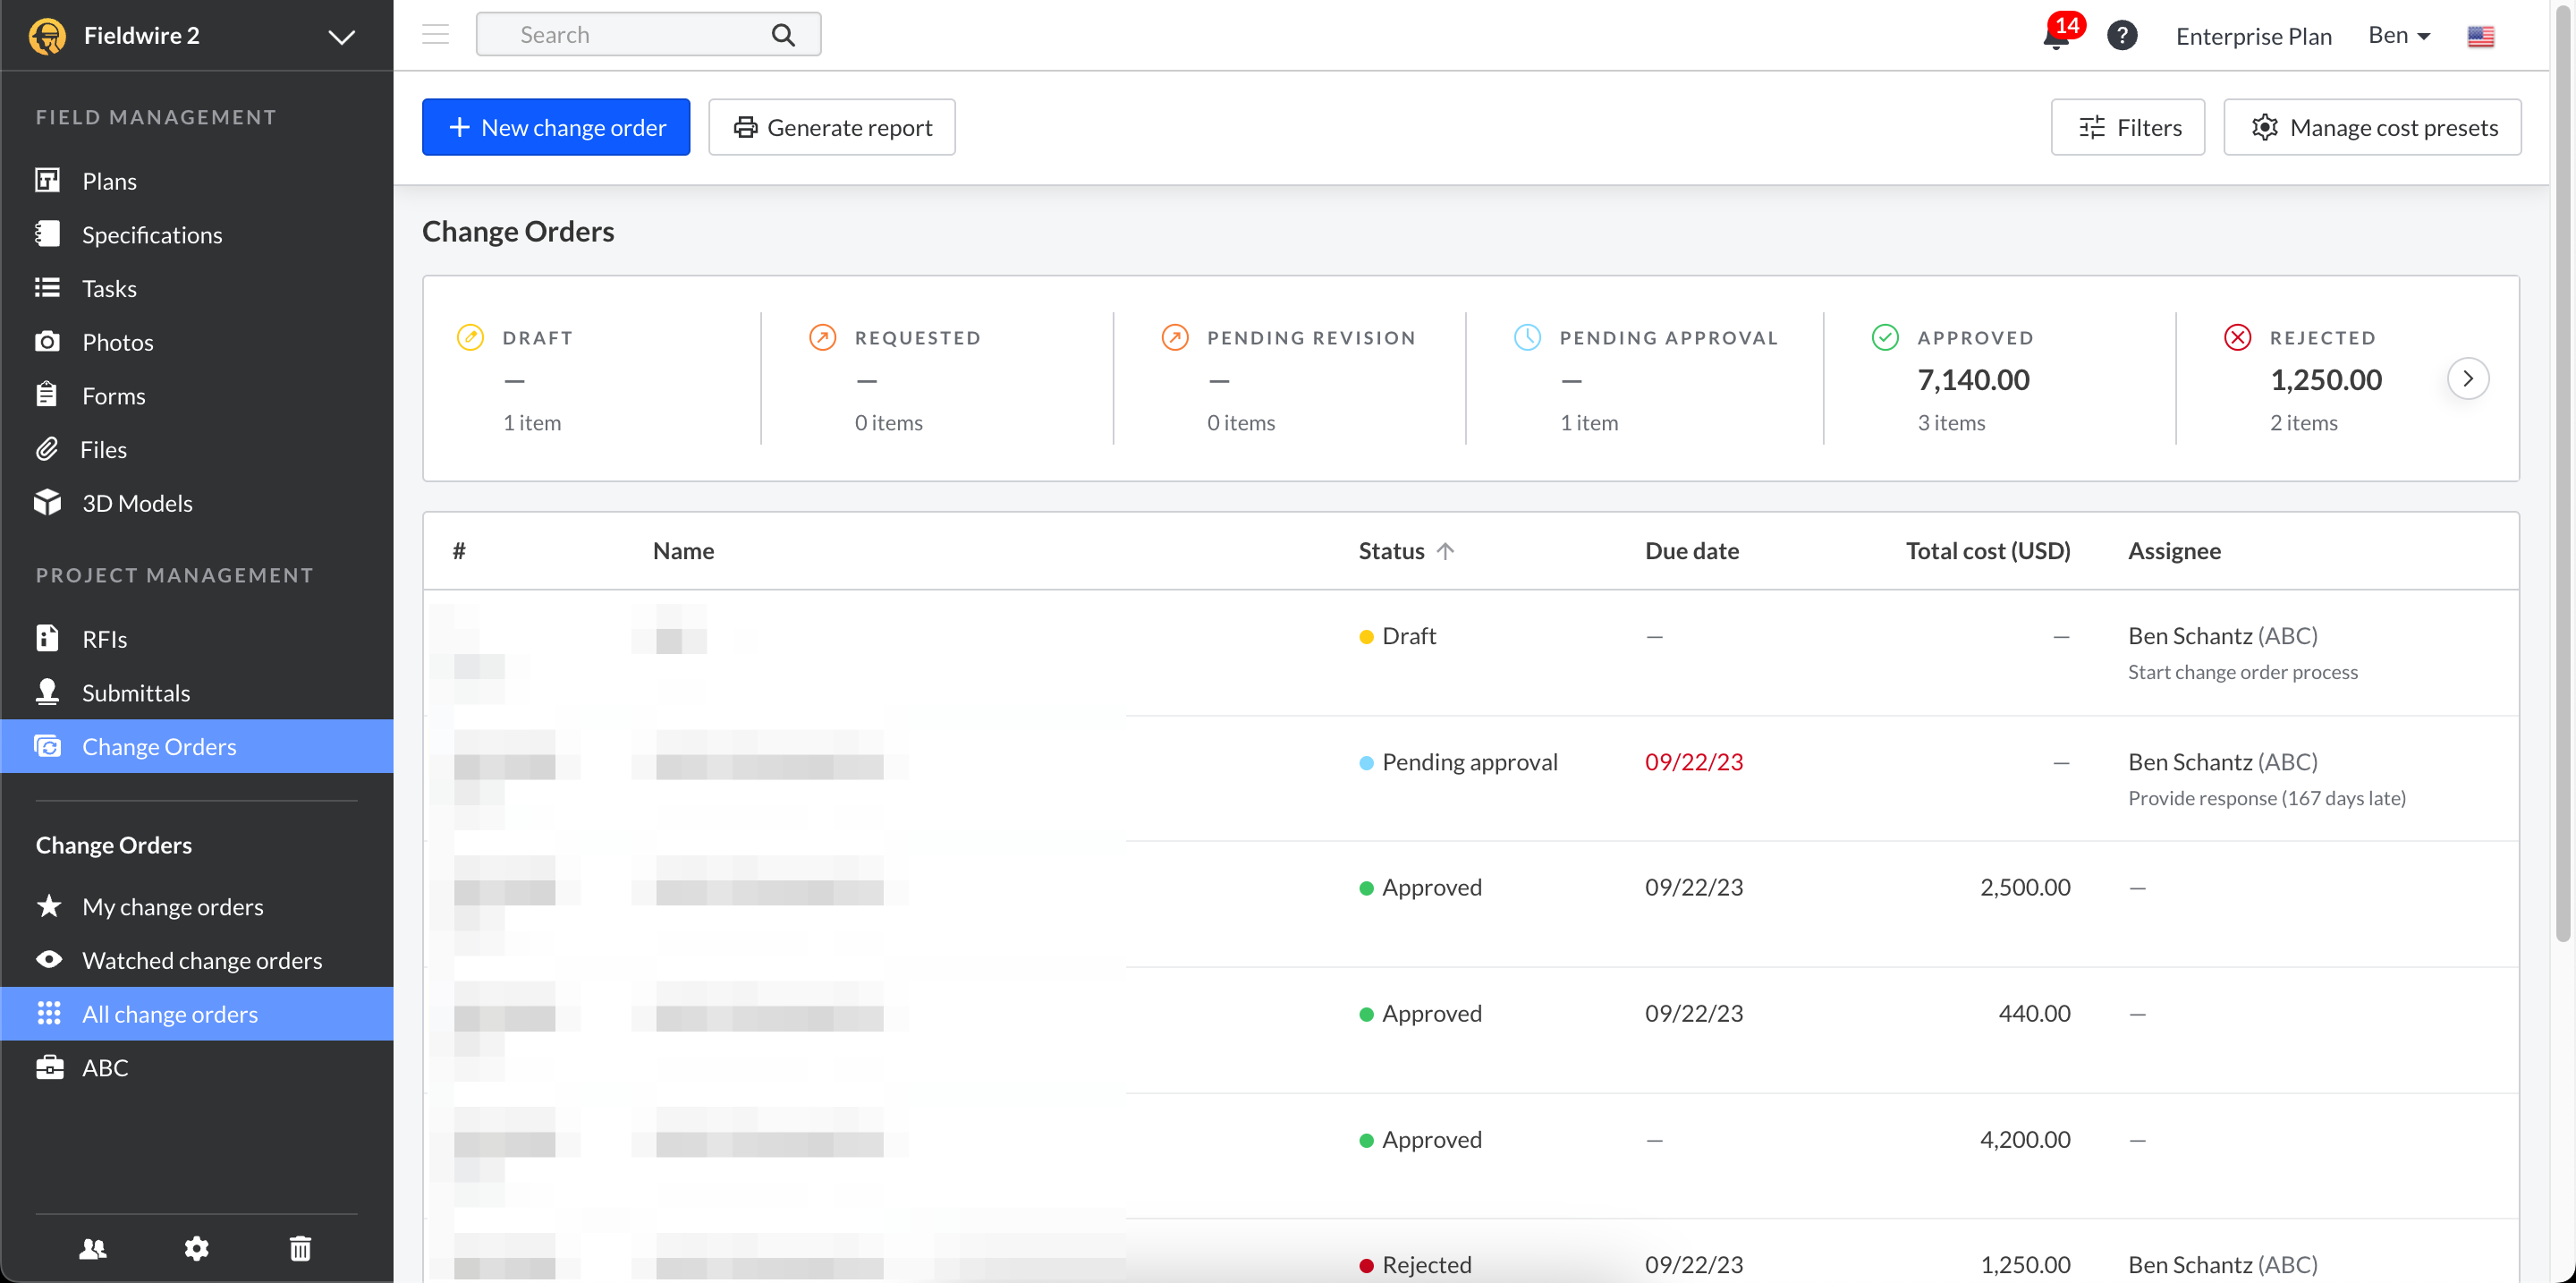Image resolution: width=2576 pixels, height=1283 pixels.
Task: Toggle Status column sort arrow
Action: [x=1445, y=551]
